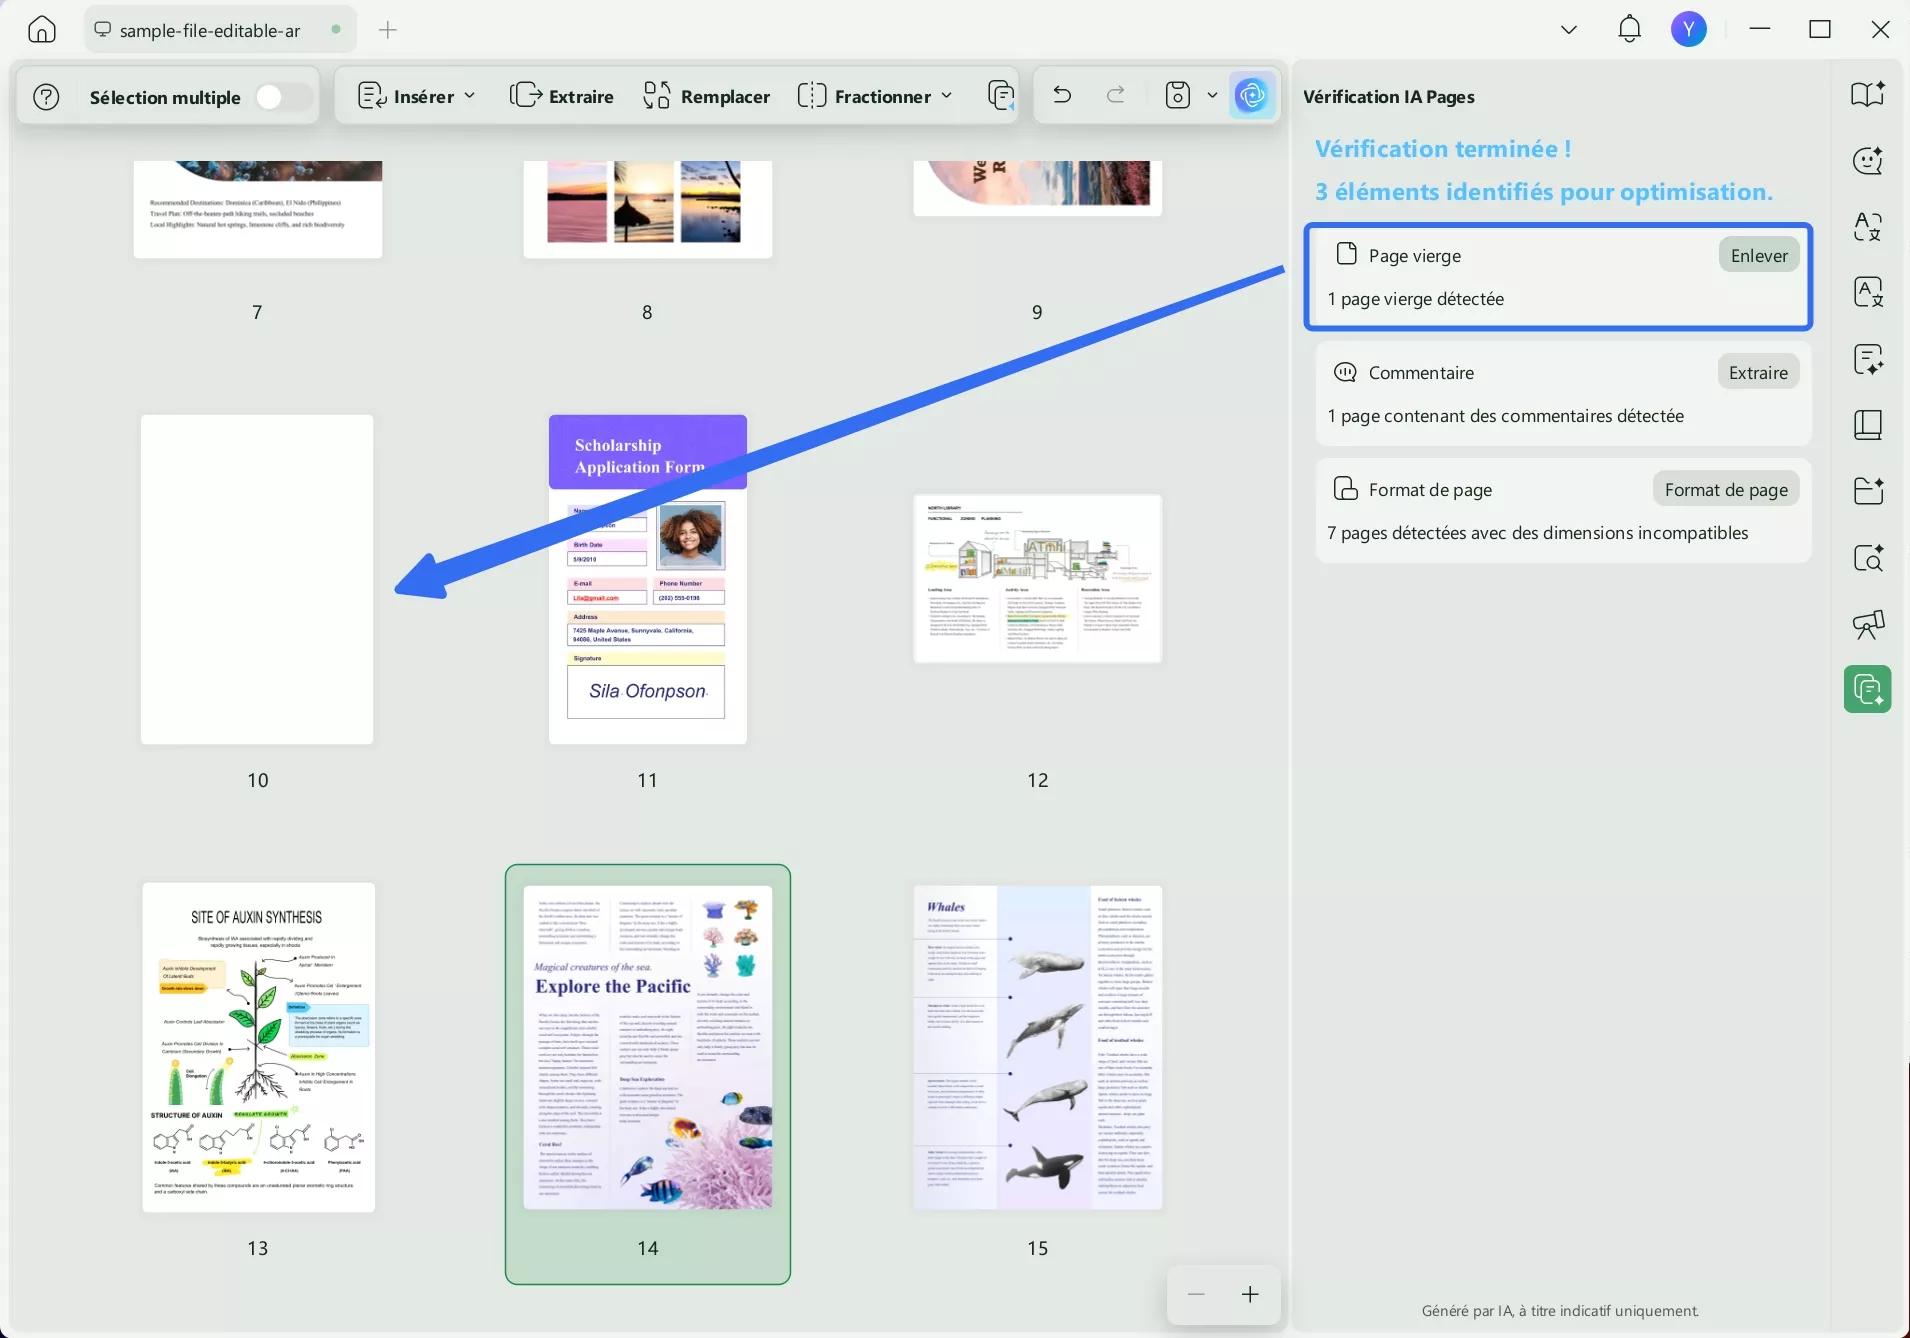Click the framed A translate icon in sidebar

1867,293
